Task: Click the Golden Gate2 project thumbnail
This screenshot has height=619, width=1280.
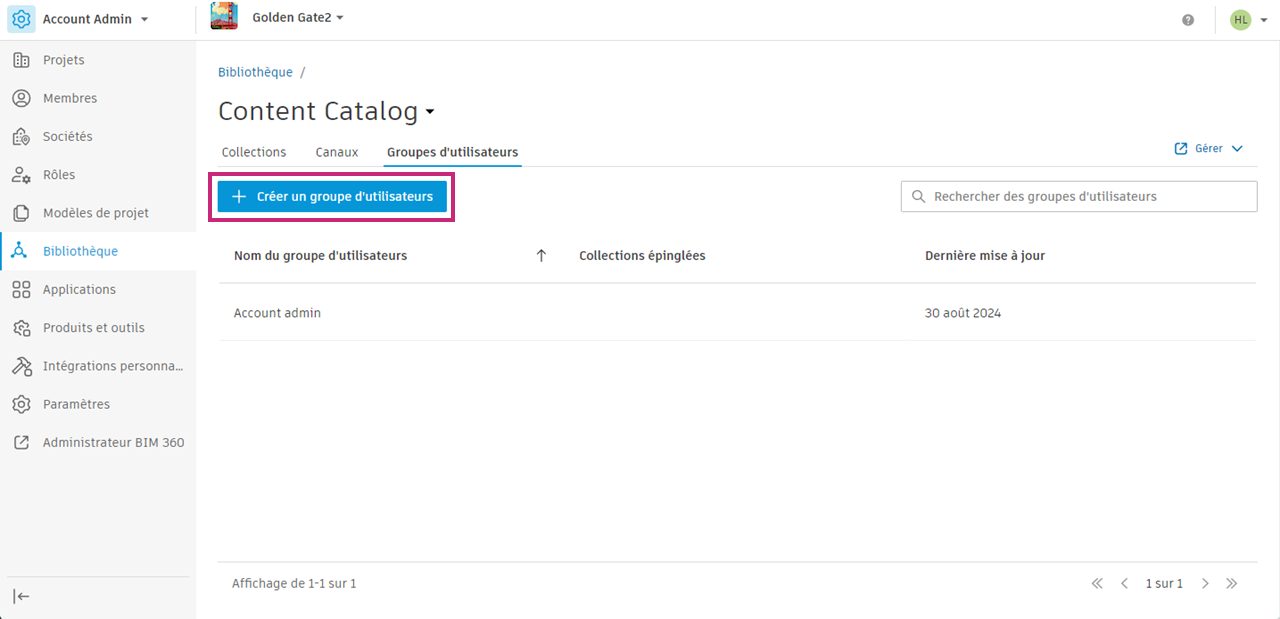Action: point(224,17)
